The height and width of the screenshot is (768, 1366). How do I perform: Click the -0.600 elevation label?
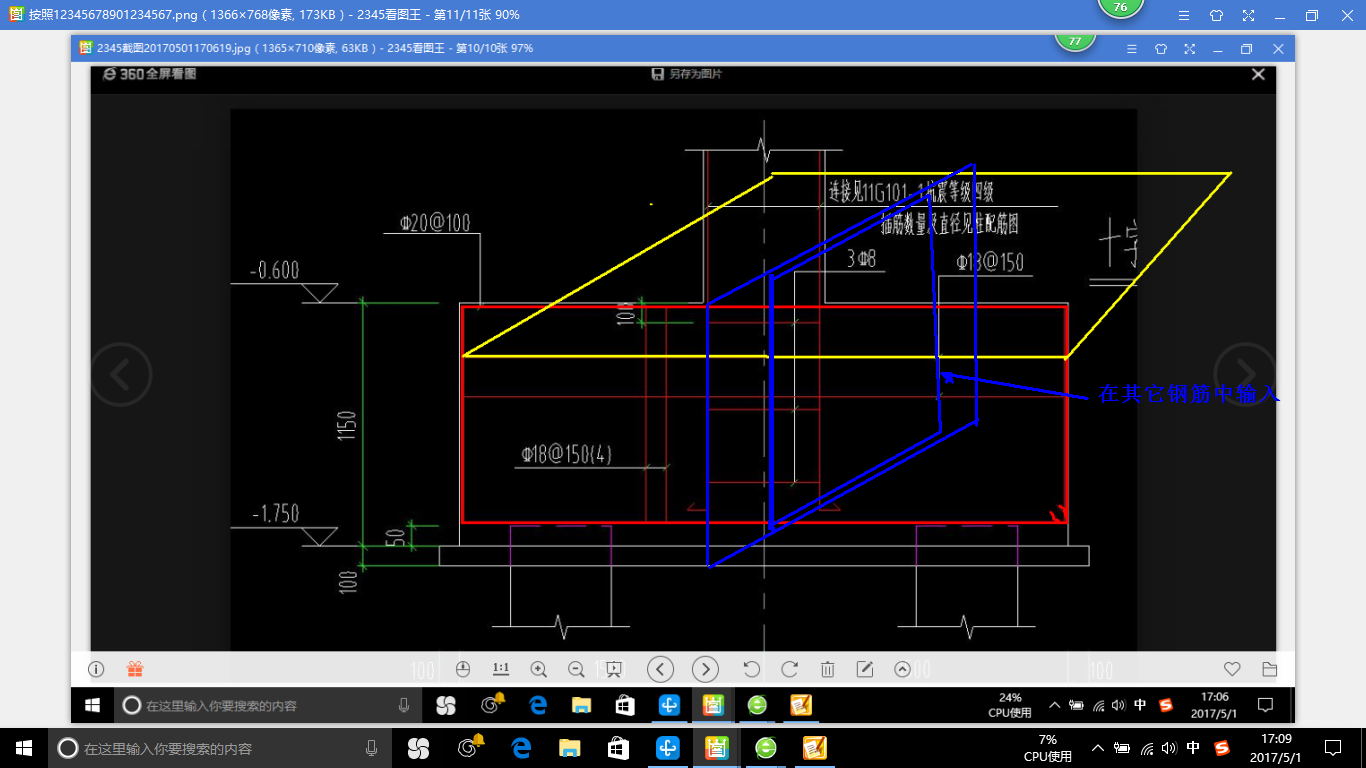[274, 271]
